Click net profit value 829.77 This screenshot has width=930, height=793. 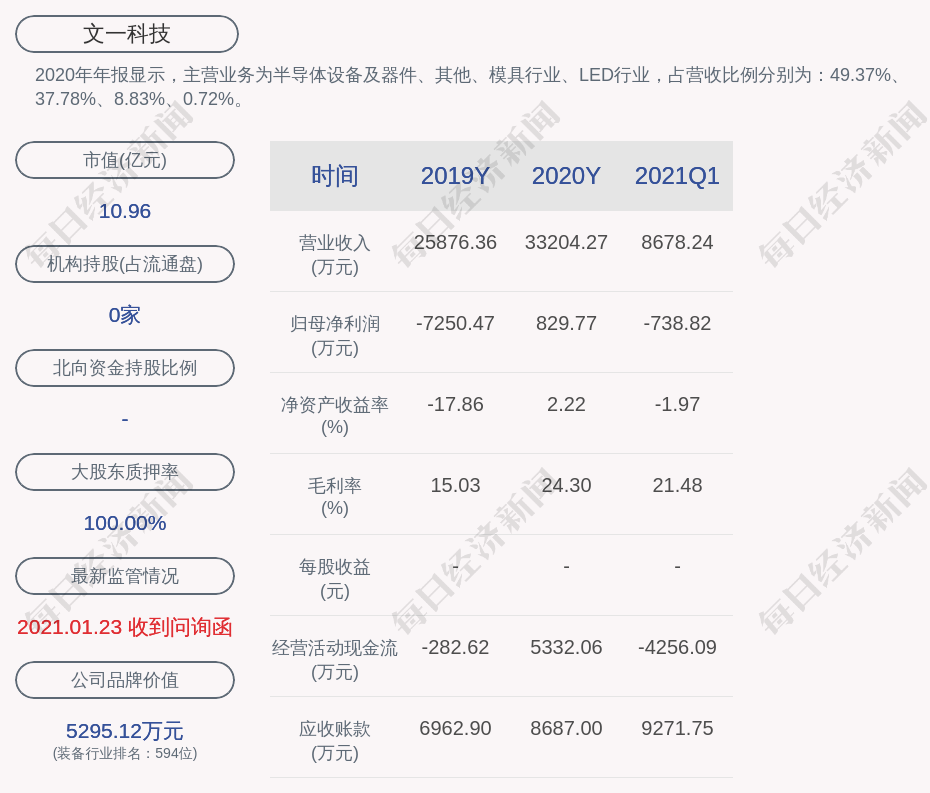tap(566, 323)
